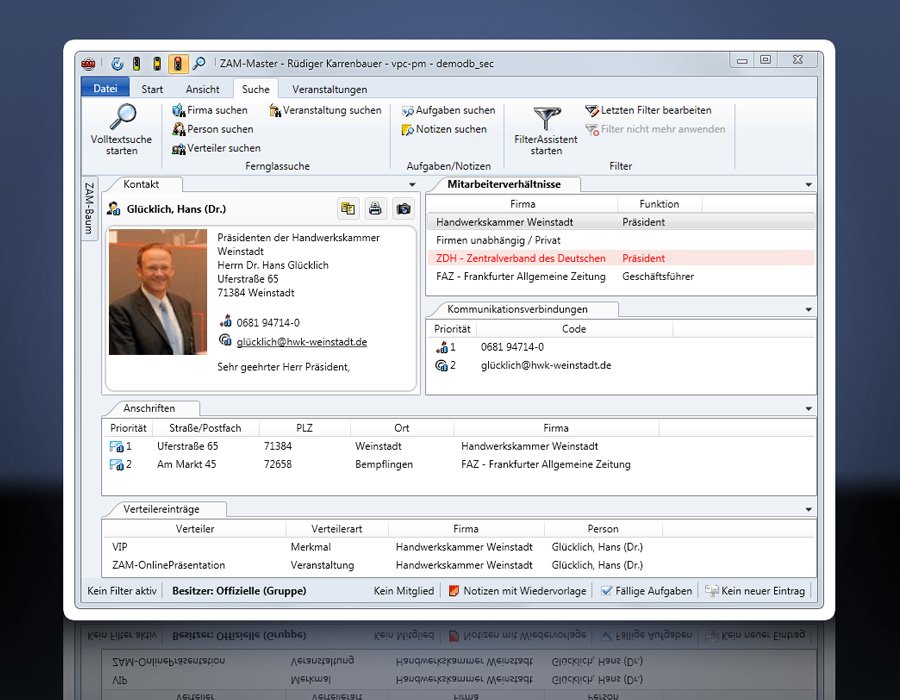This screenshot has height=700, width=900.
Task: Select the ZAM-OnlinePräsentation Verteiler row
Action: (x=459, y=565)
